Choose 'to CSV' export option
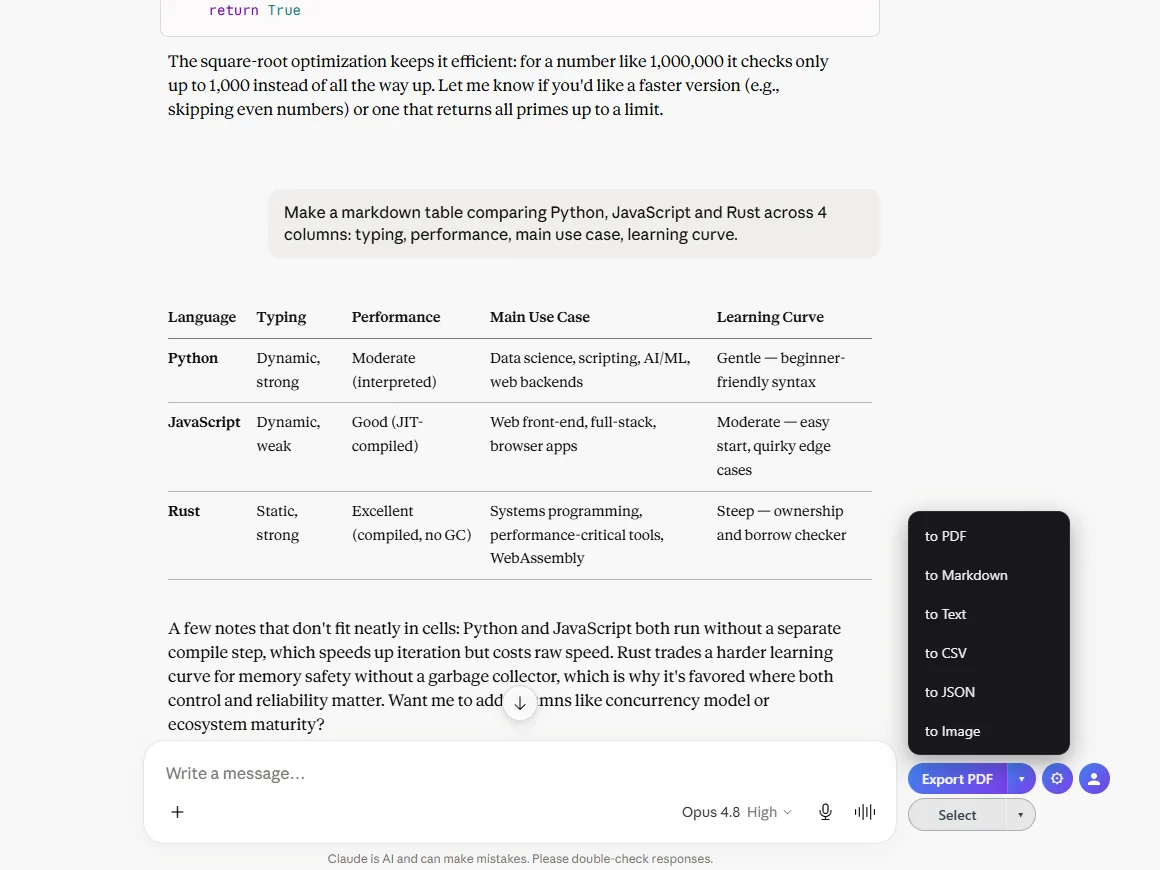This screenshot has height=870, width=1160. tap(988, 653)
